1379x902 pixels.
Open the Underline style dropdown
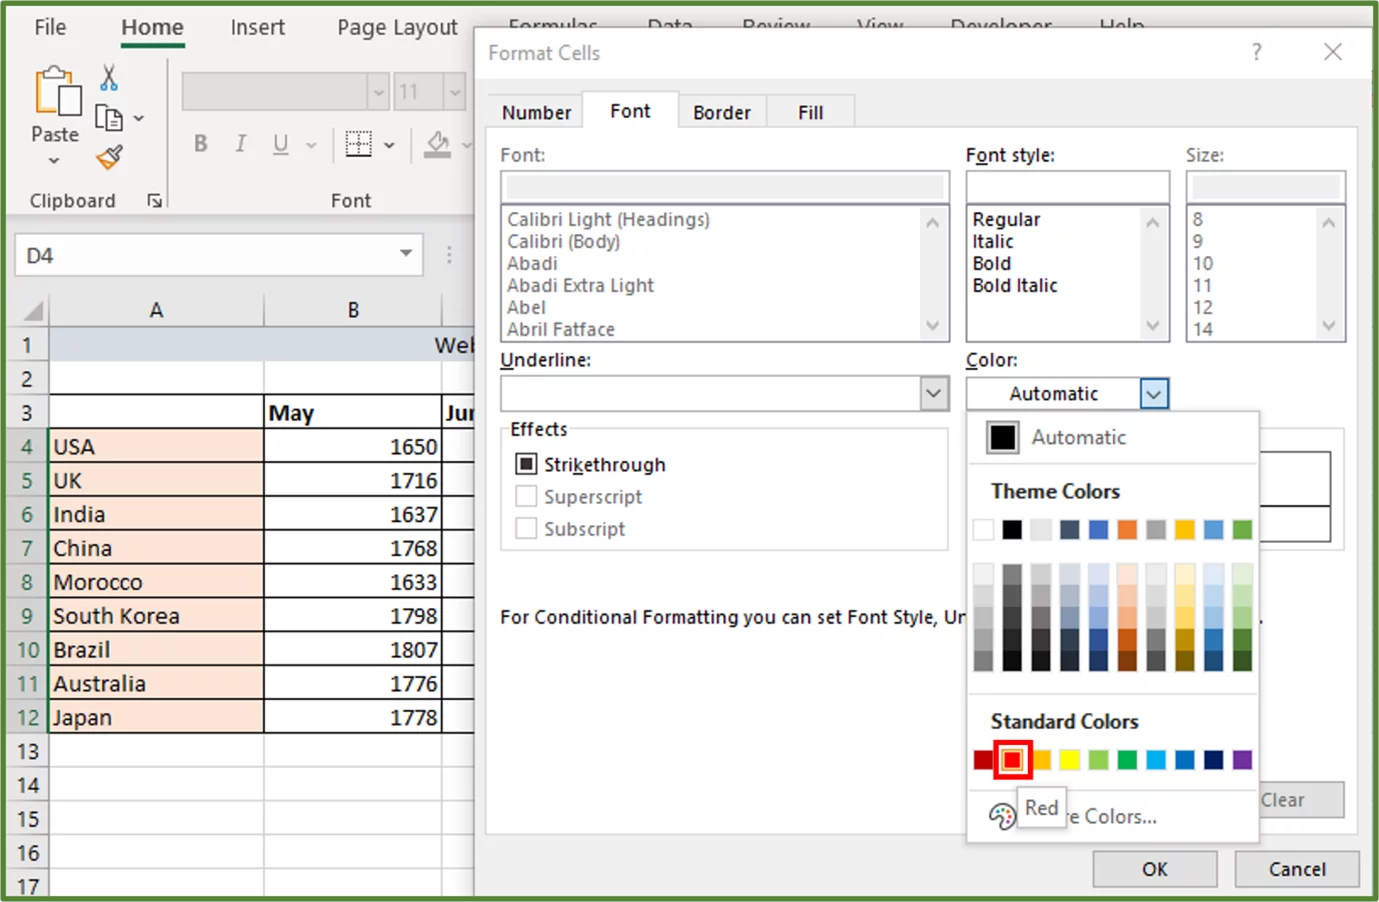[933, 393]
